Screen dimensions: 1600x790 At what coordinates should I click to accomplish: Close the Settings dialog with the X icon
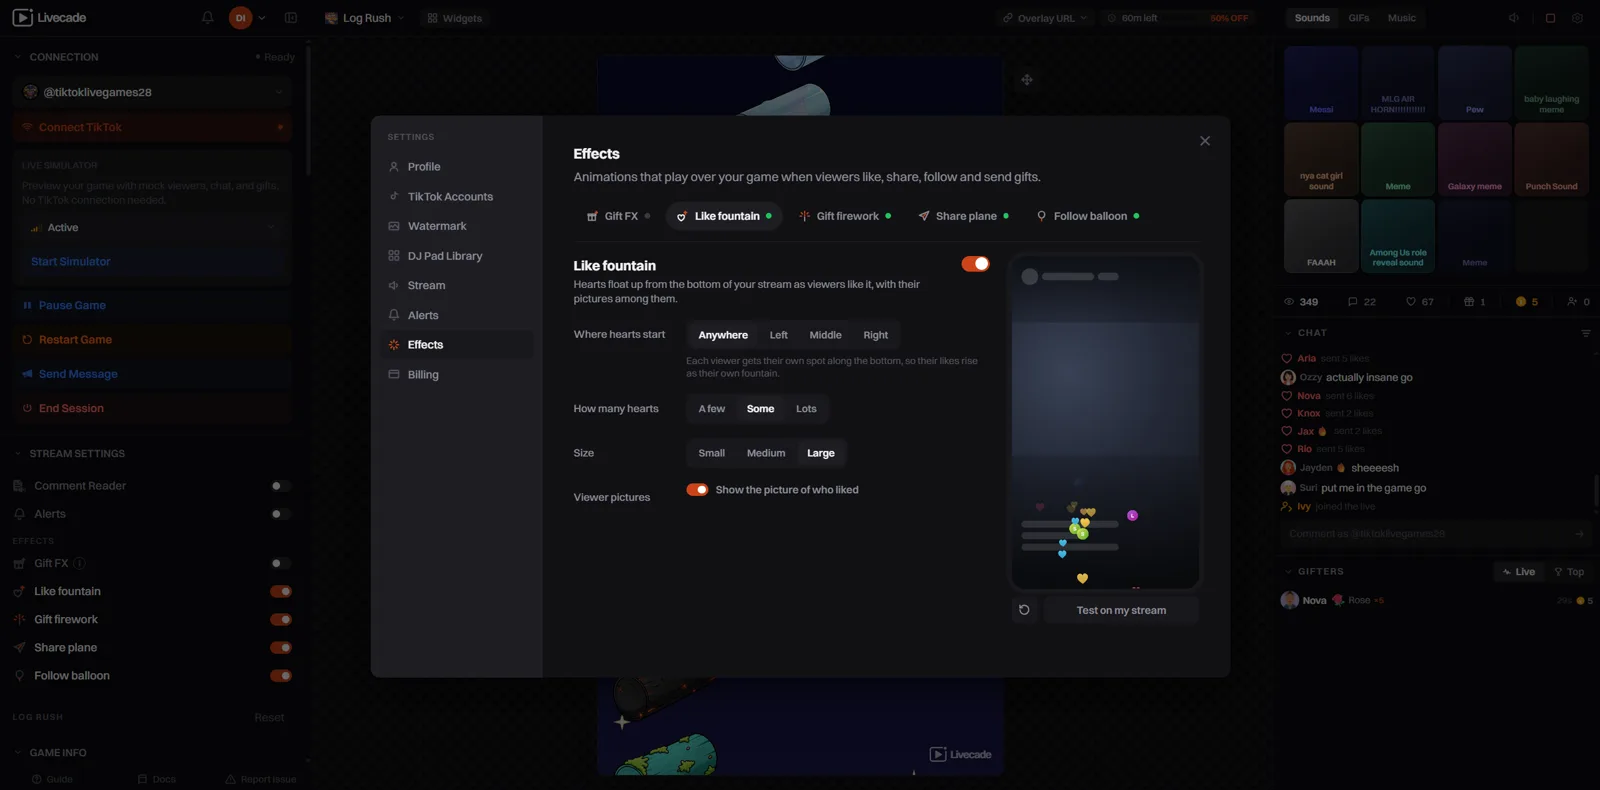coord(1205,141)
